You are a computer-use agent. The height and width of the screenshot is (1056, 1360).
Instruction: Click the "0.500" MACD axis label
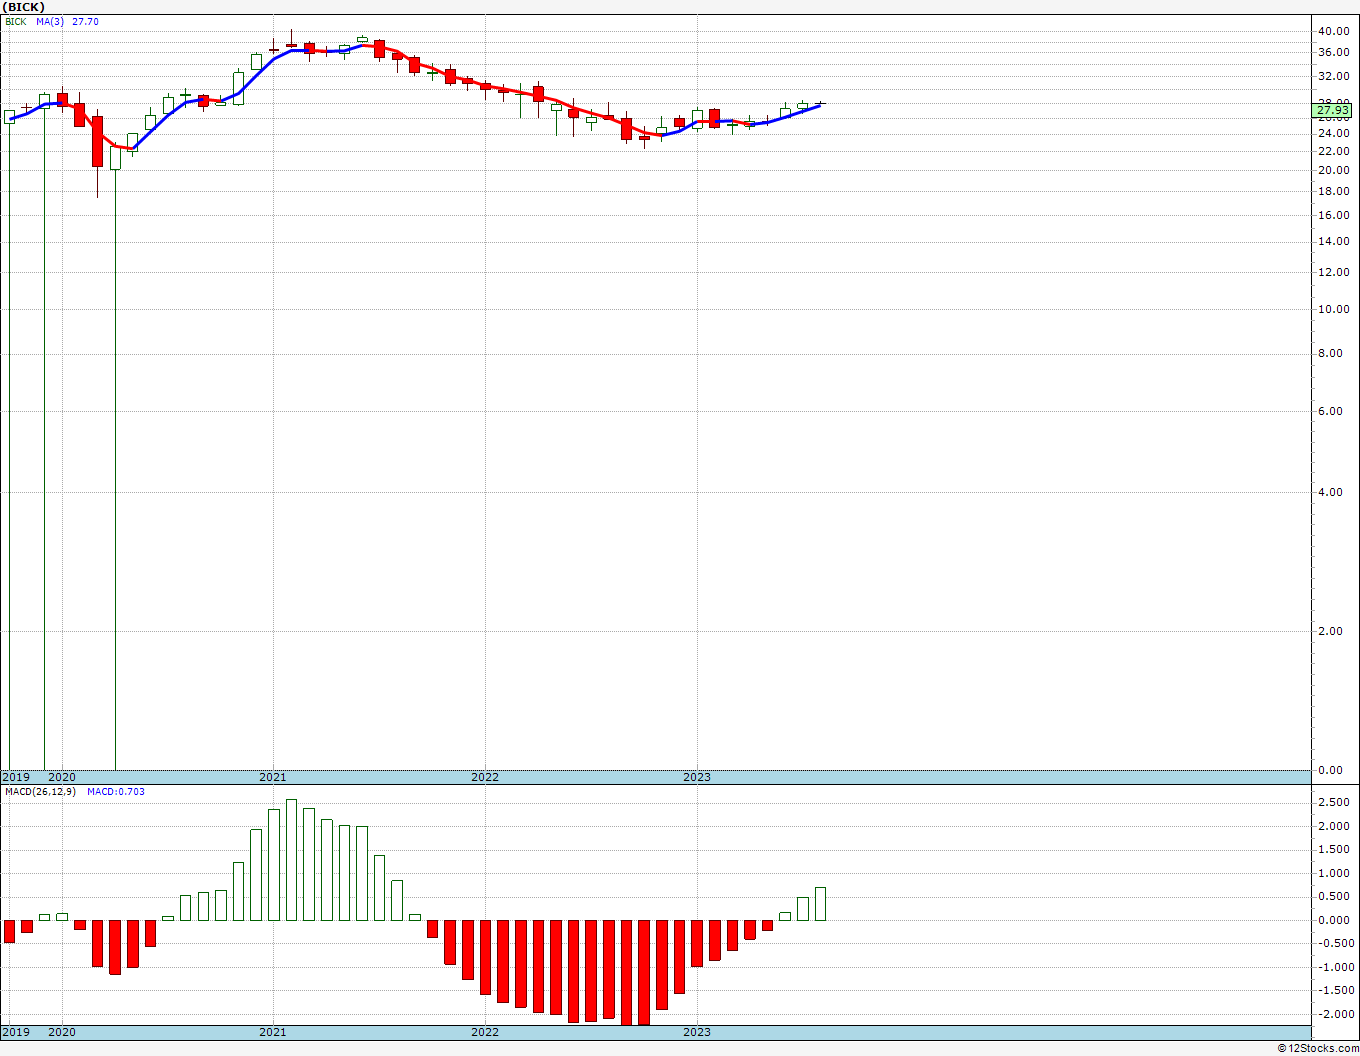click(x=1336, y=897)
